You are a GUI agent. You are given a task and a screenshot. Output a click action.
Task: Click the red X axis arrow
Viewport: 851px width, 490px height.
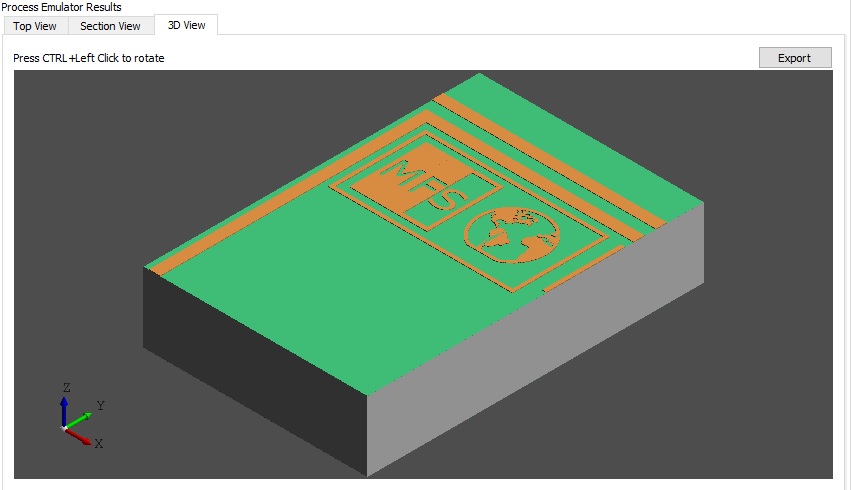(x=80, y=436)
